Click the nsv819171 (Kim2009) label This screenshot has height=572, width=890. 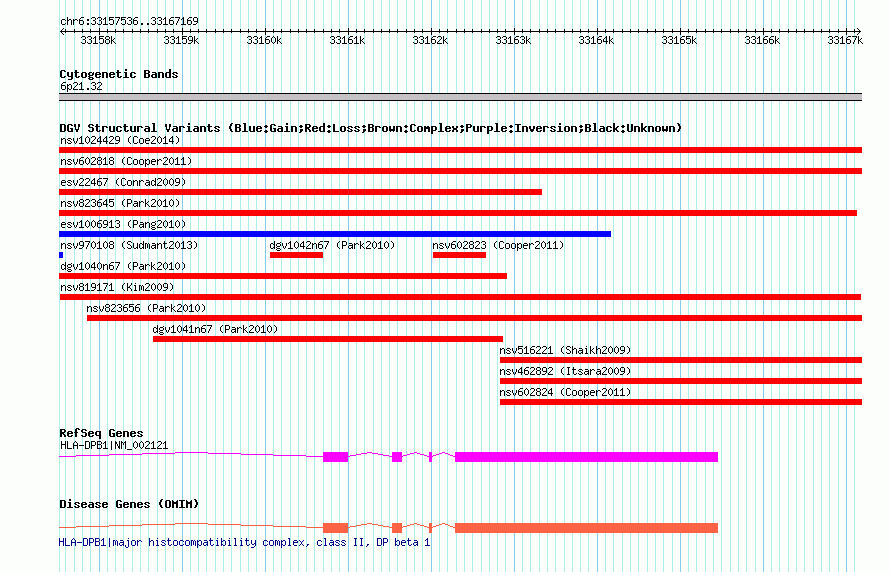pos(117,287)
